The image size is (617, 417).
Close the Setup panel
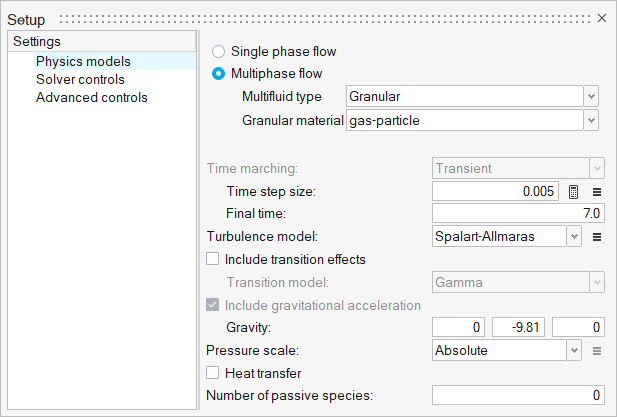click(x=602, y=19)
